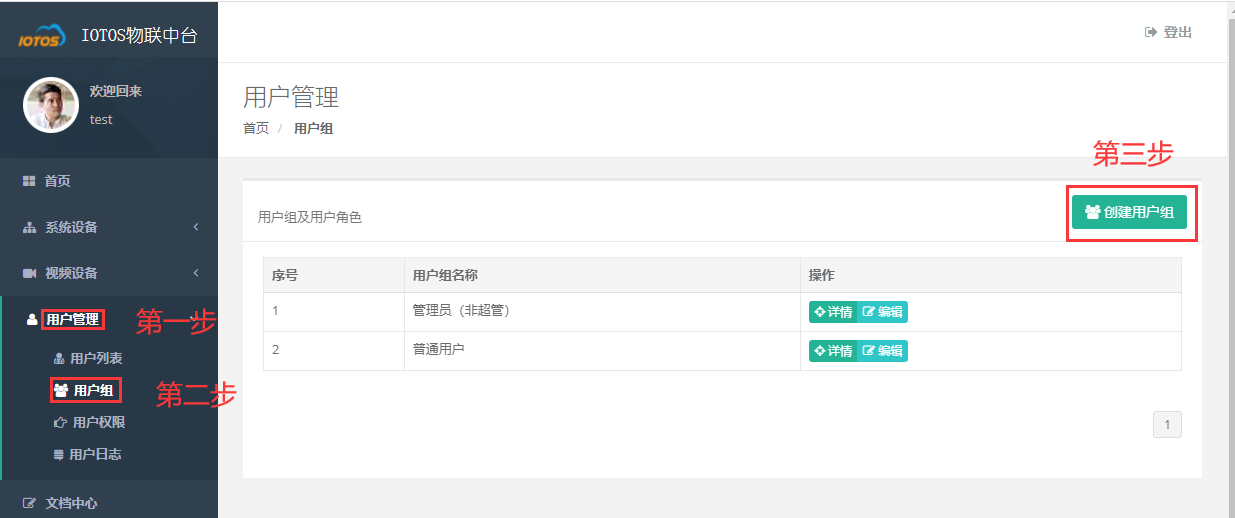Open the 用户日志 submenu item
Image resolution: width=1235 pixels, height=518 pixels.
(95, 454)
